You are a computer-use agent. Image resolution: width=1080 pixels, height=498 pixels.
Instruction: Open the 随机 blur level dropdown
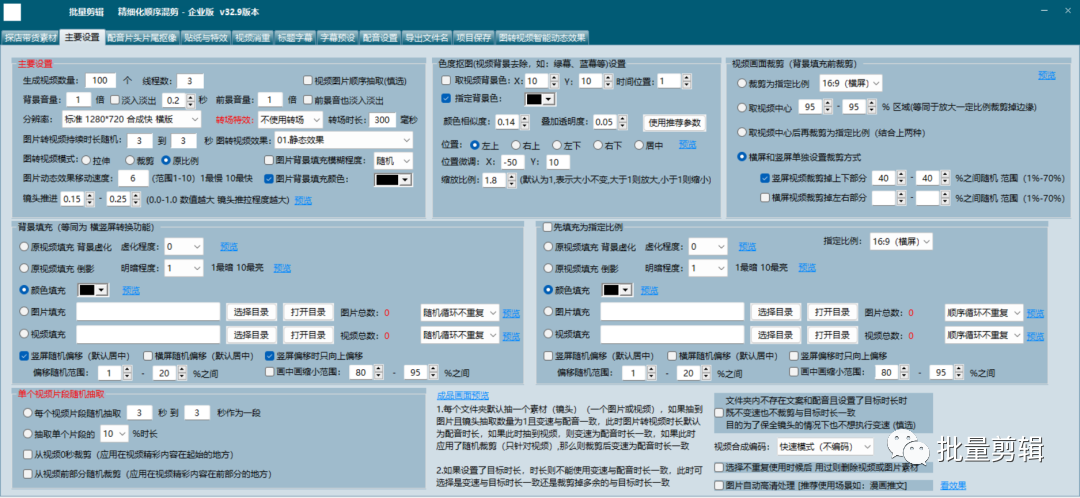tap(393, 160)
